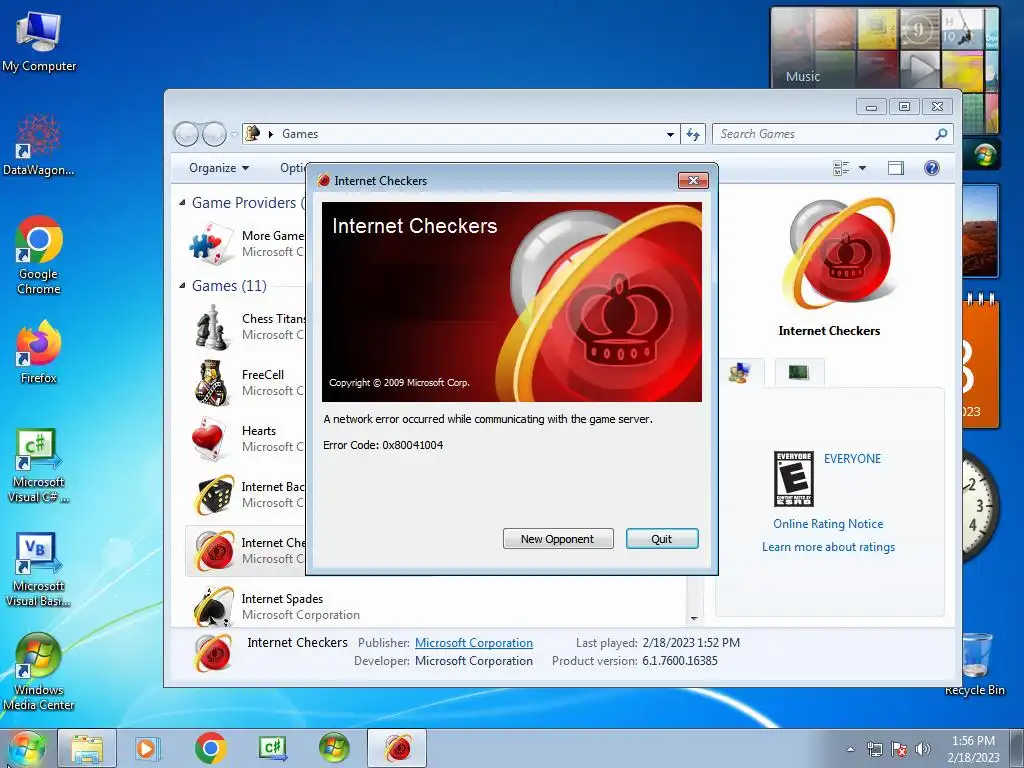This screenshot has width=1024, height=768.
Task: Click the Windows Start orb
Action: (x=26, y=748)
